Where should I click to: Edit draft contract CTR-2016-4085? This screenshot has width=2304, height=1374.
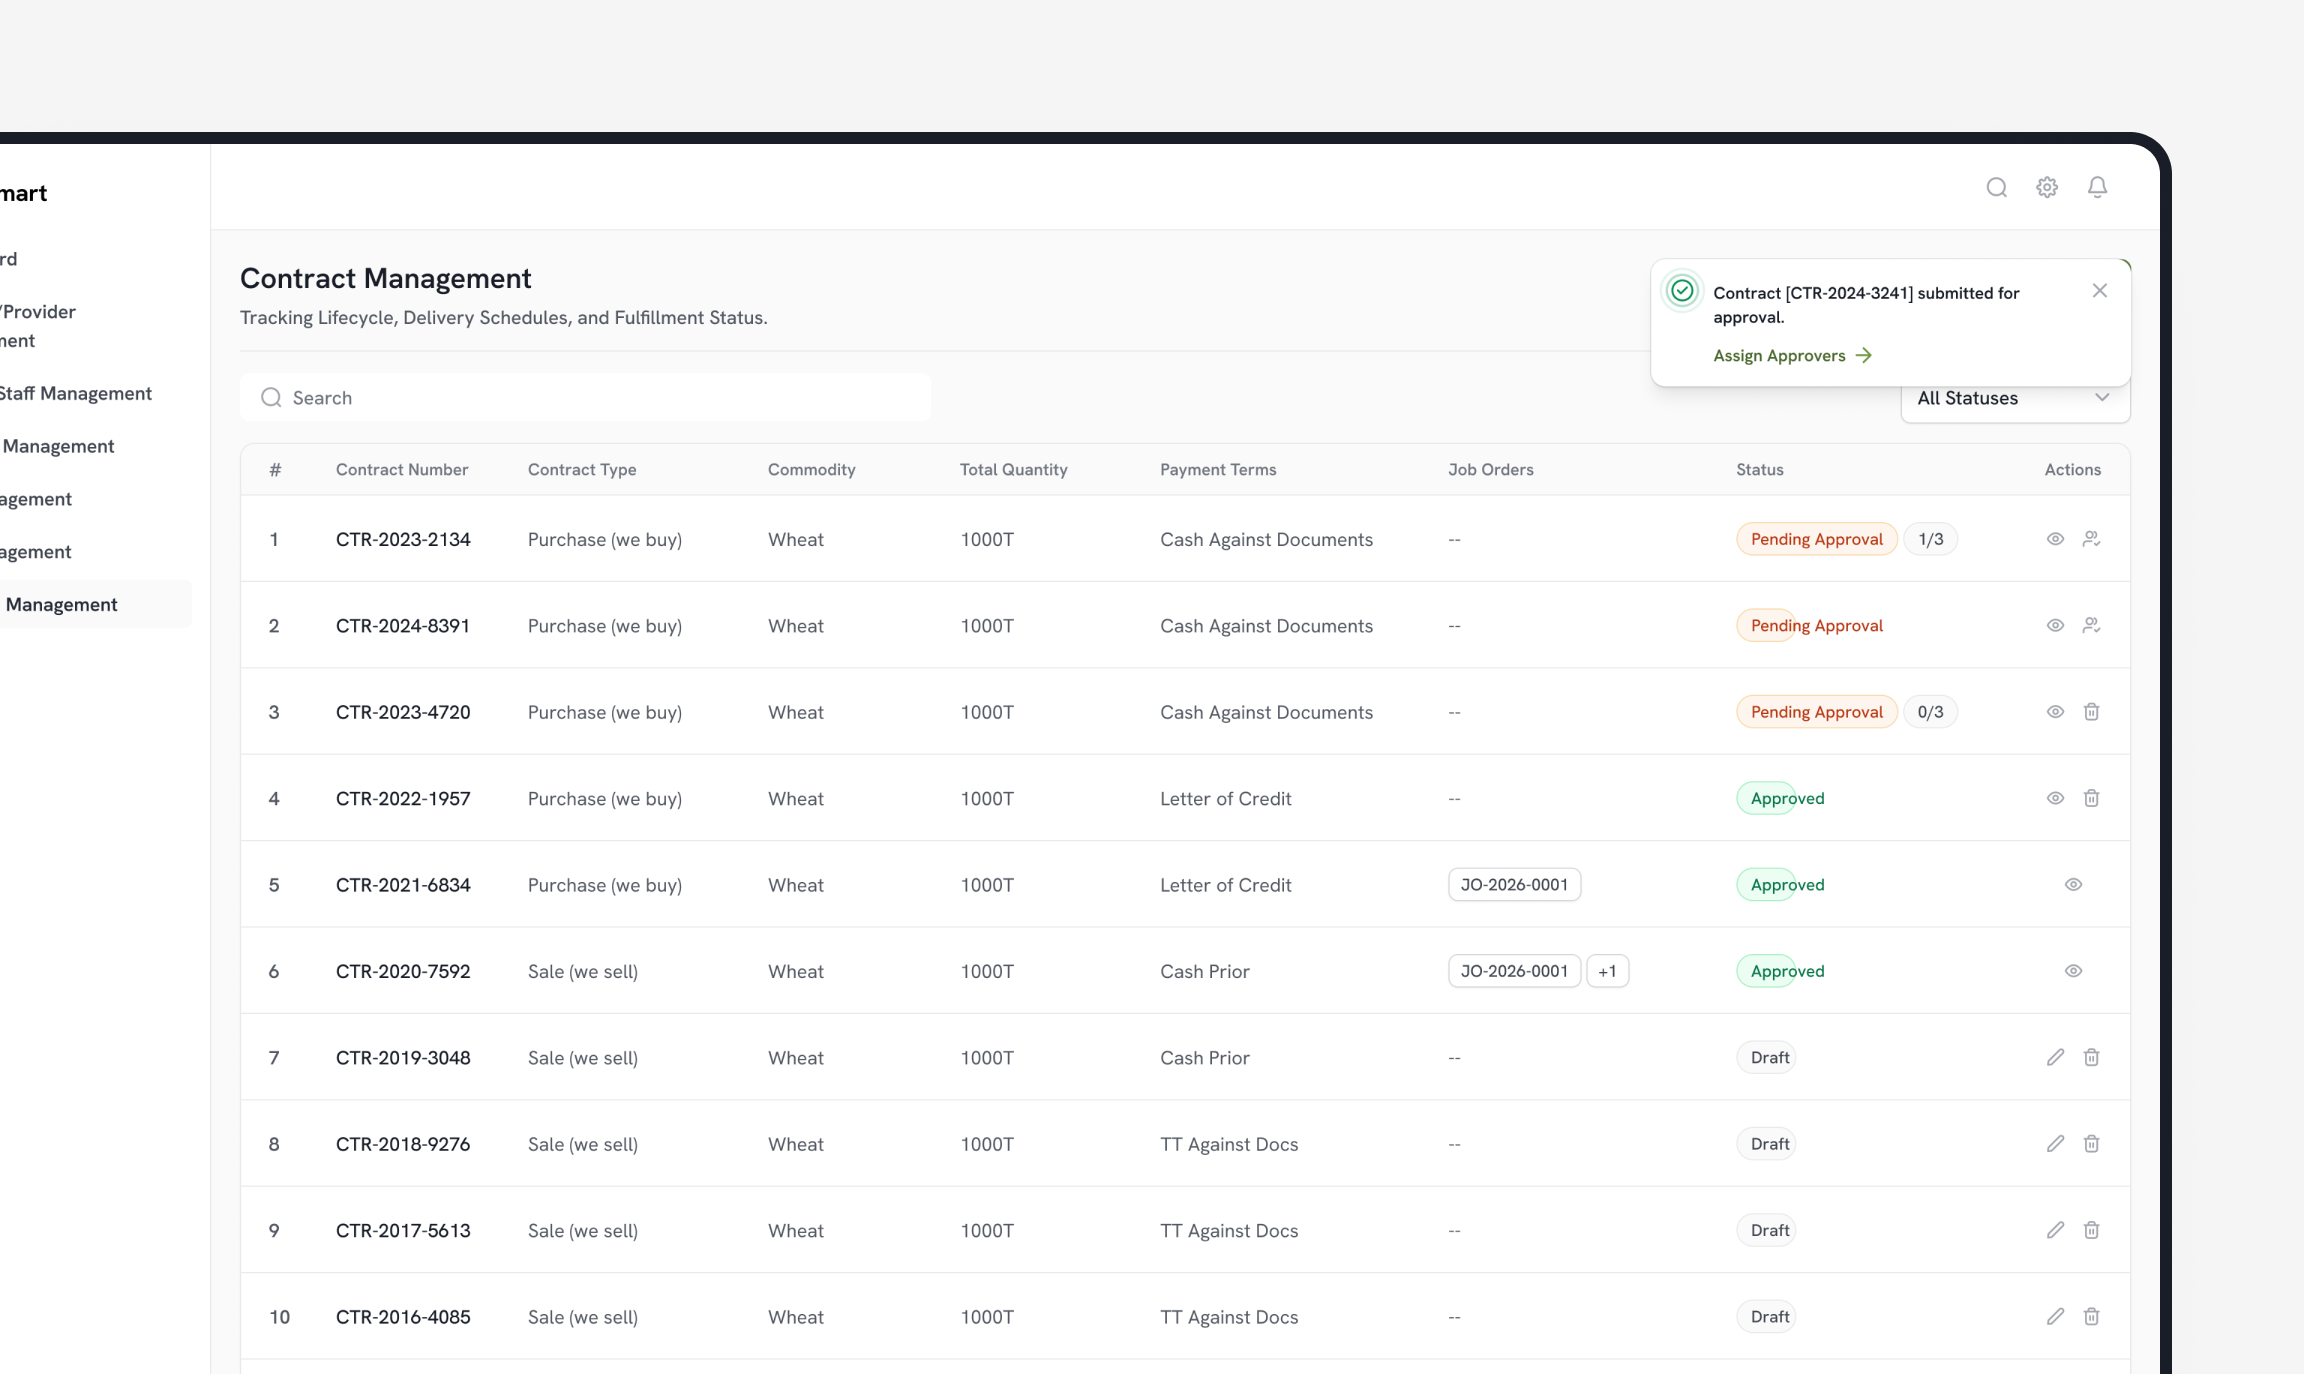coord(2055,1317)
